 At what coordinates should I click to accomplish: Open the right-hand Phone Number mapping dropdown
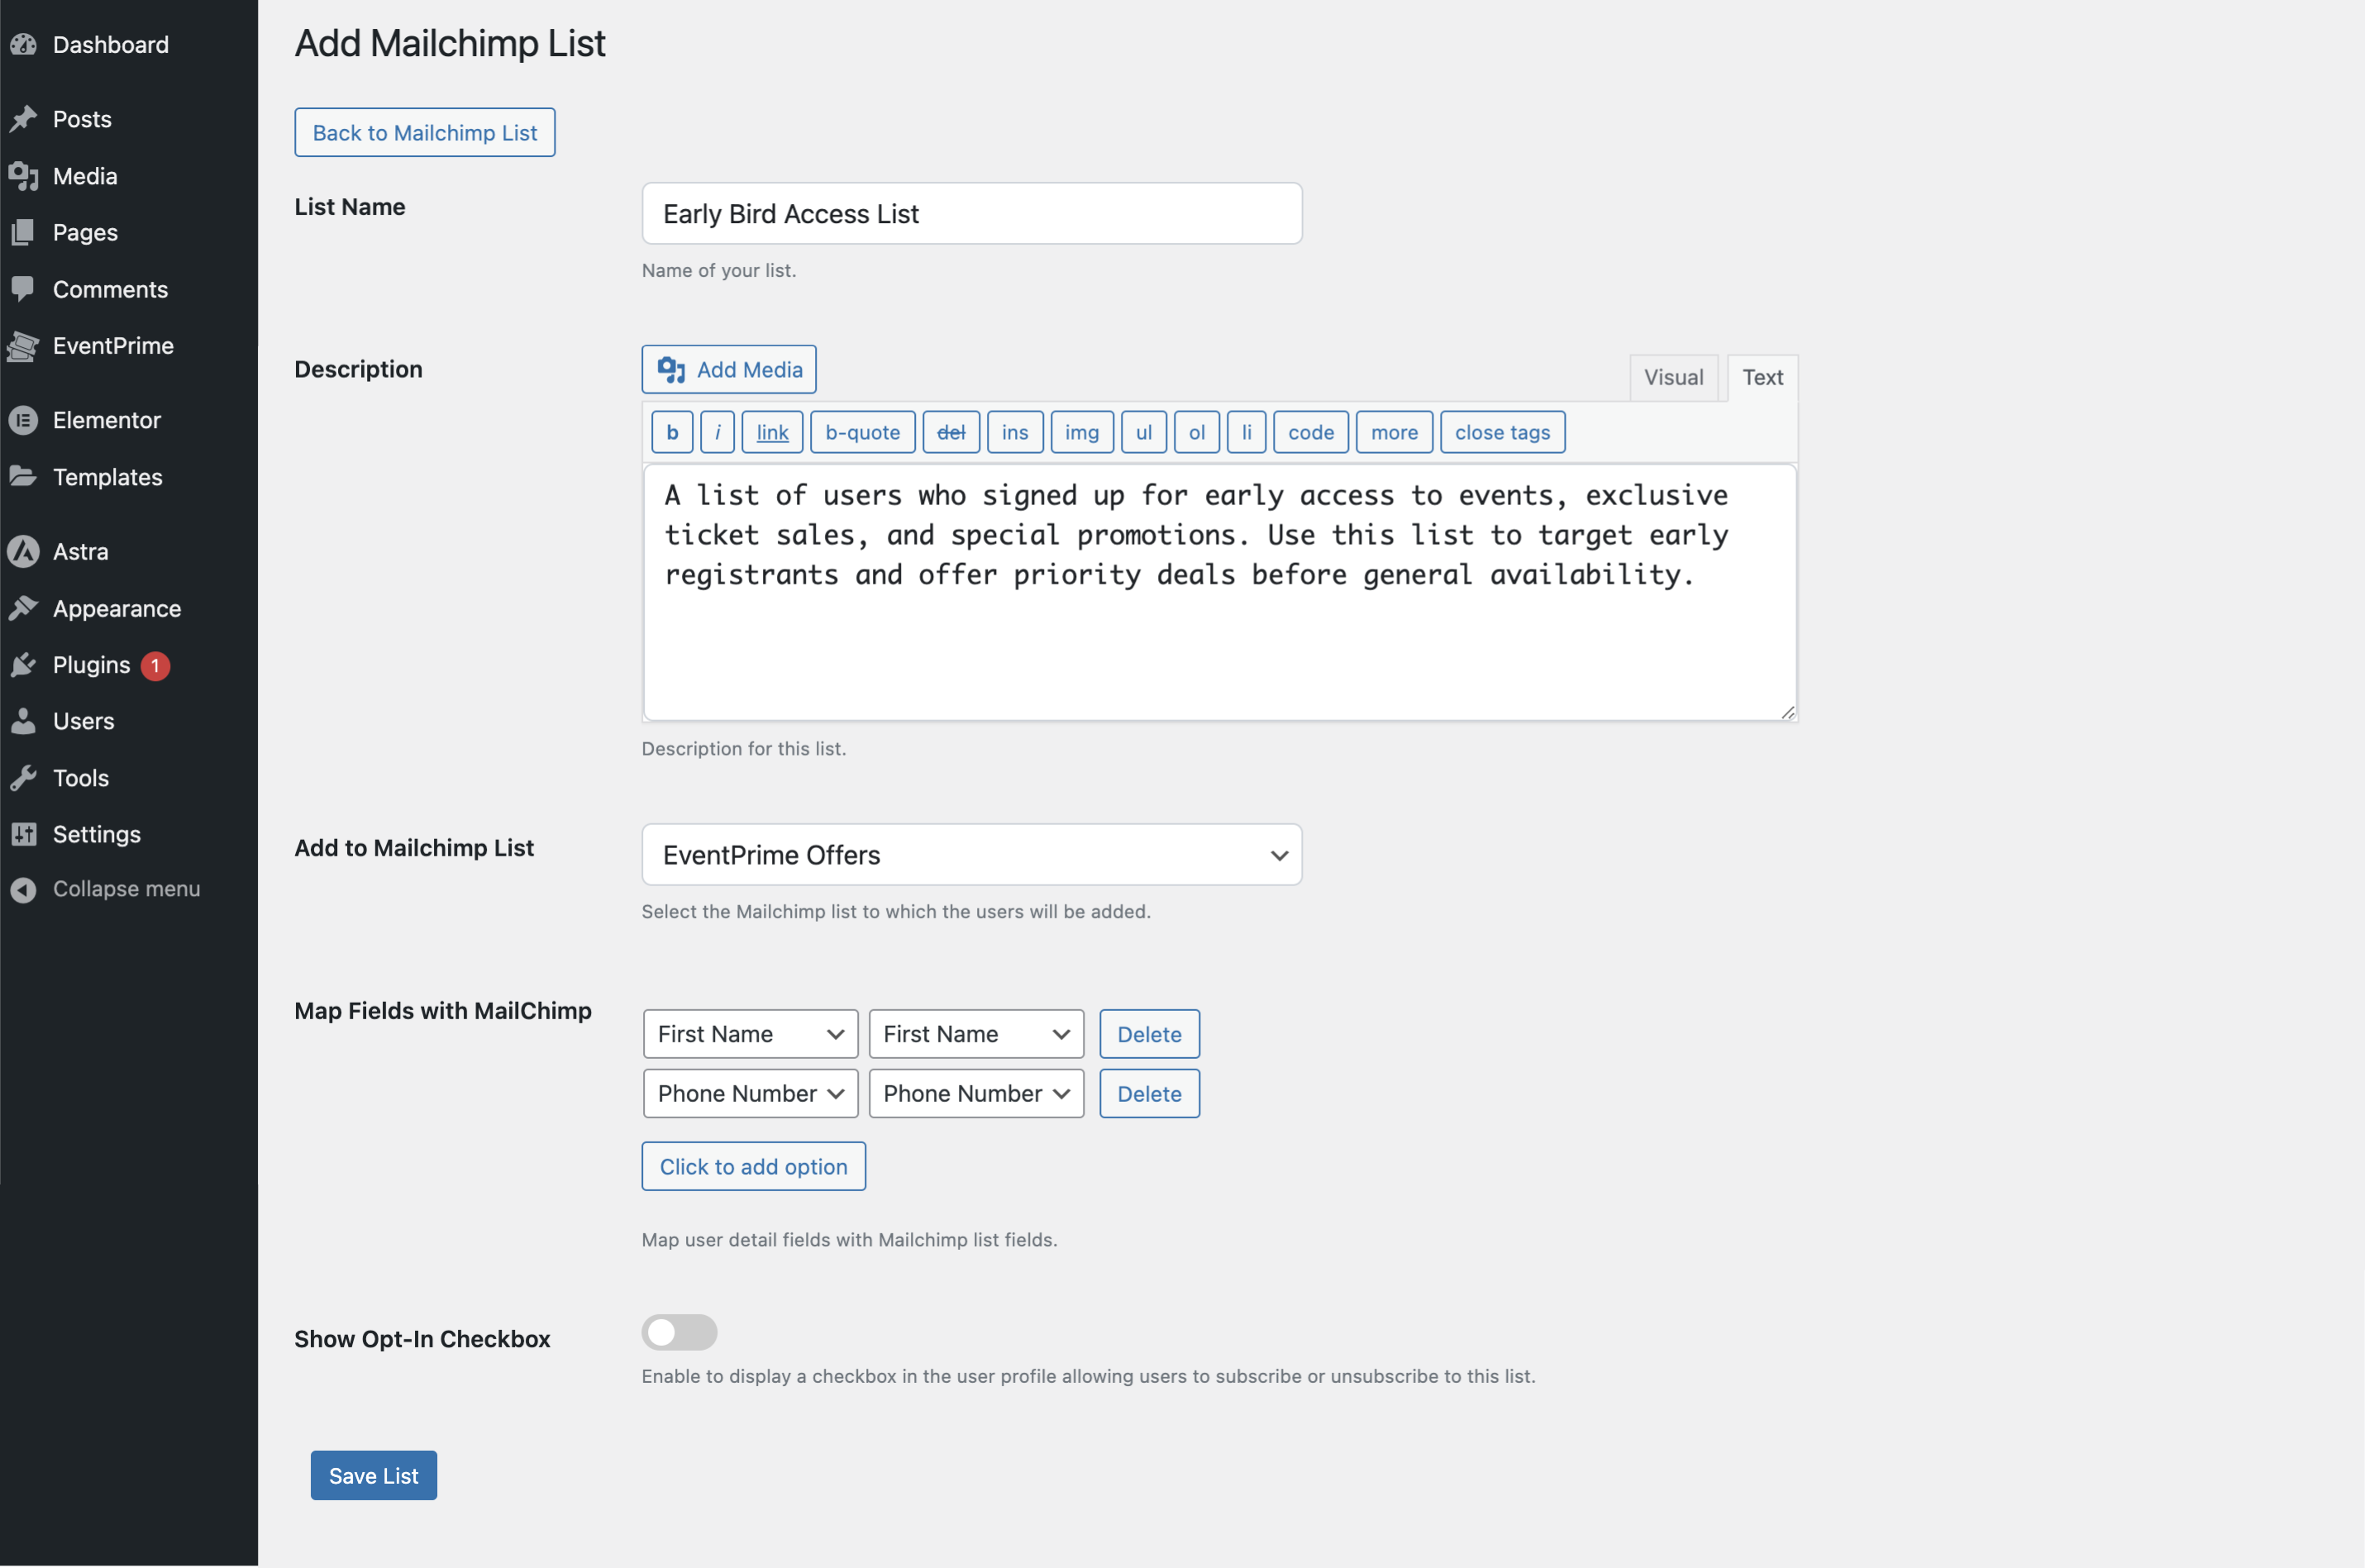click(976, 1093)
